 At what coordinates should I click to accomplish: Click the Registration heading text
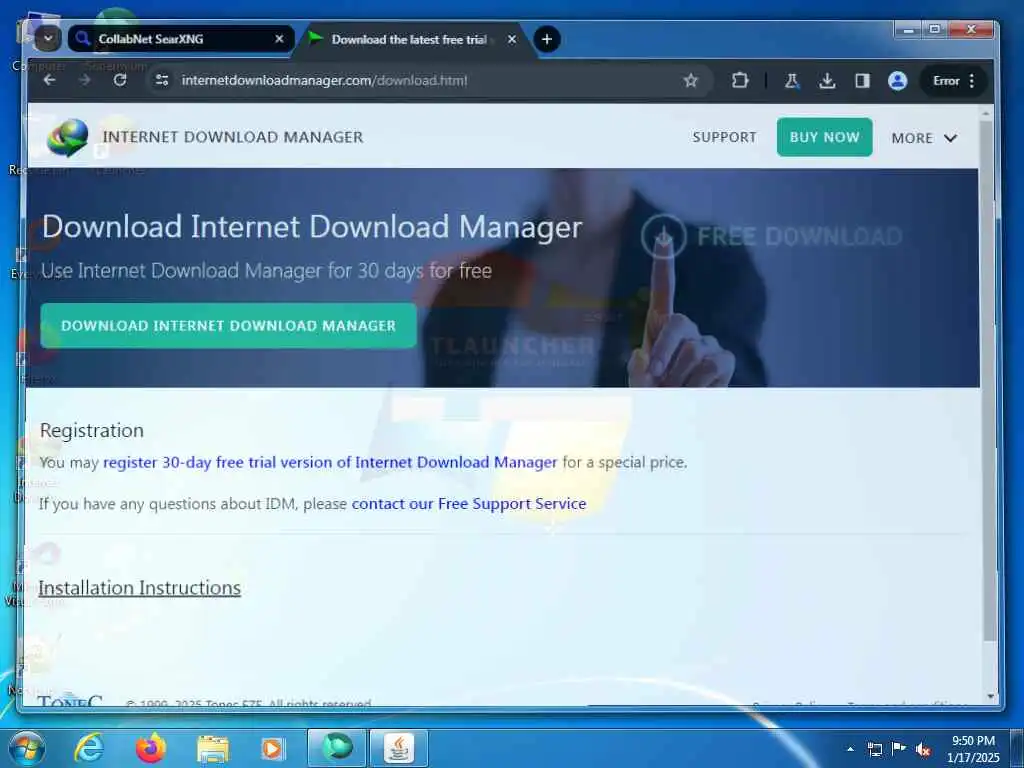91,430
